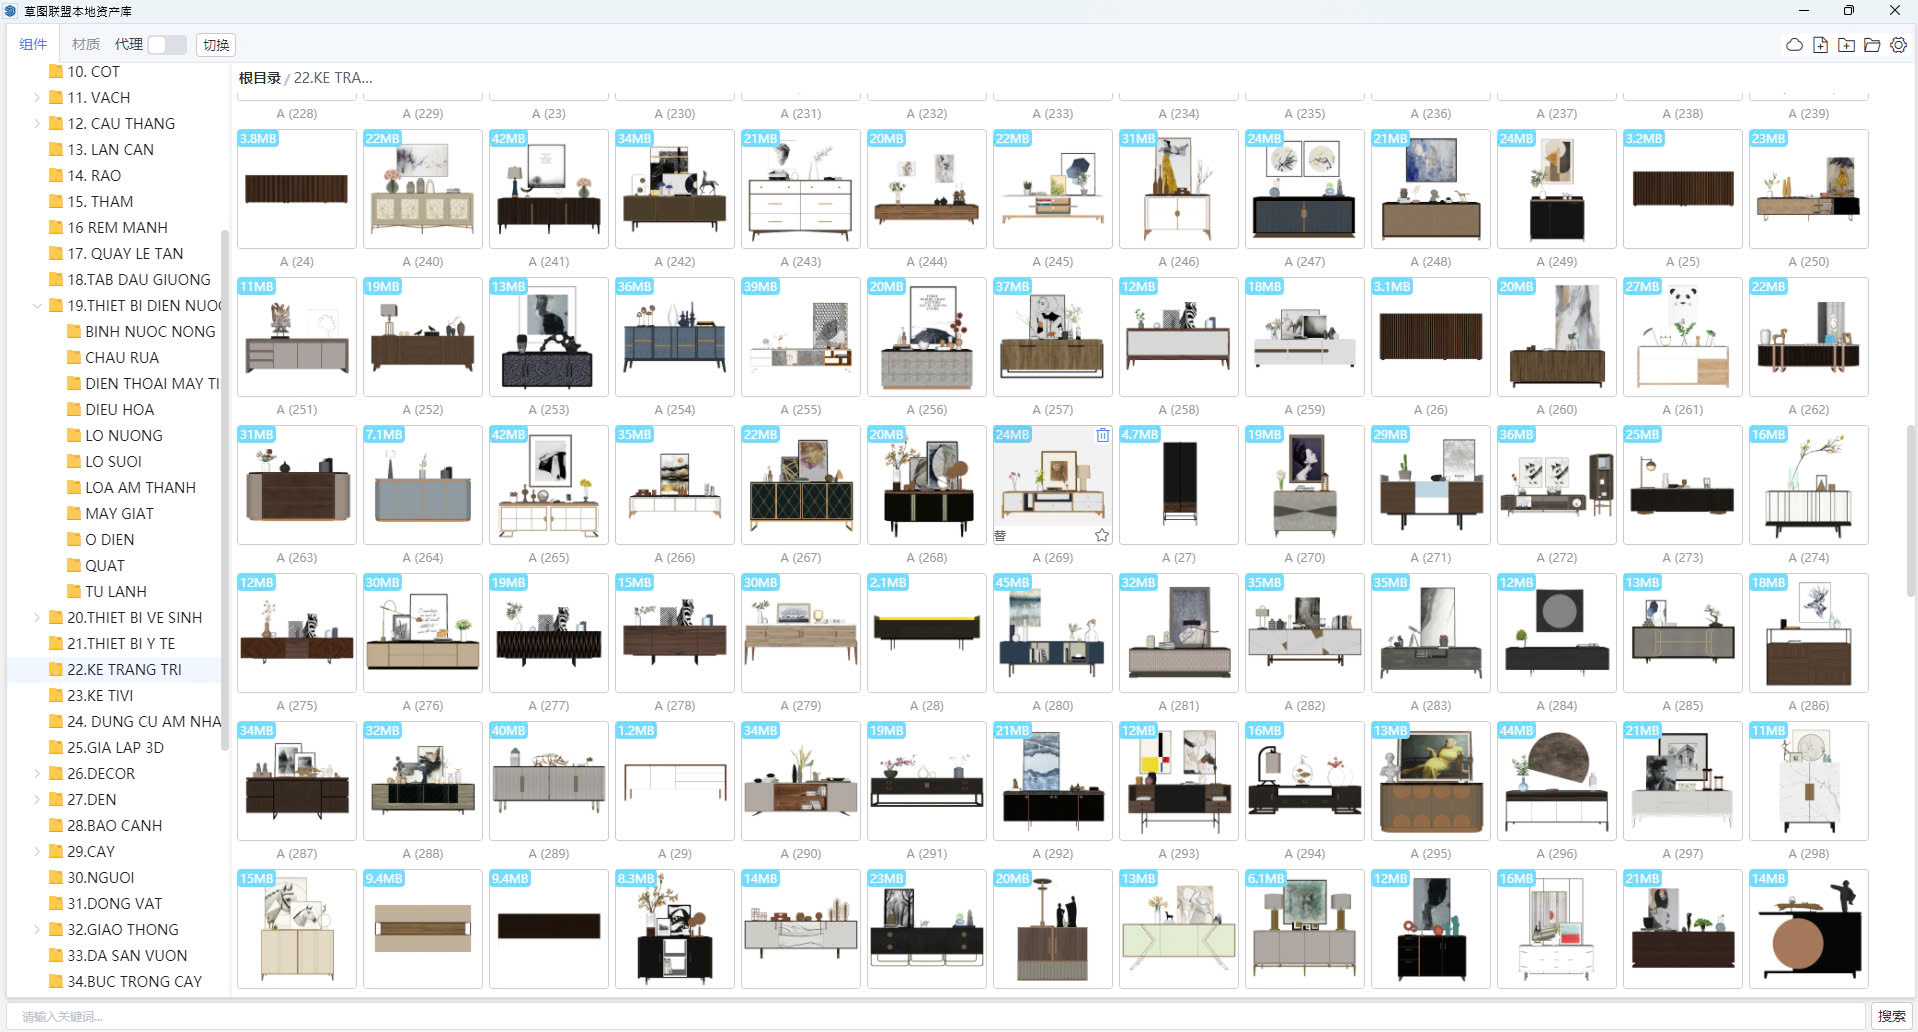Switch to the 组件 components tab

pyautogui.click(x=33, y=45)
